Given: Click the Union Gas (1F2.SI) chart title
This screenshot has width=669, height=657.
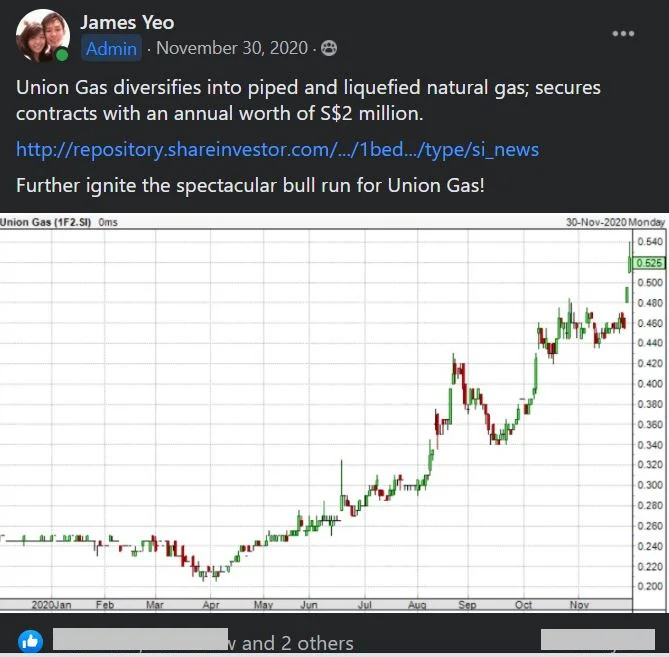Looking at the screenshot, I should (x=45, y=222).
